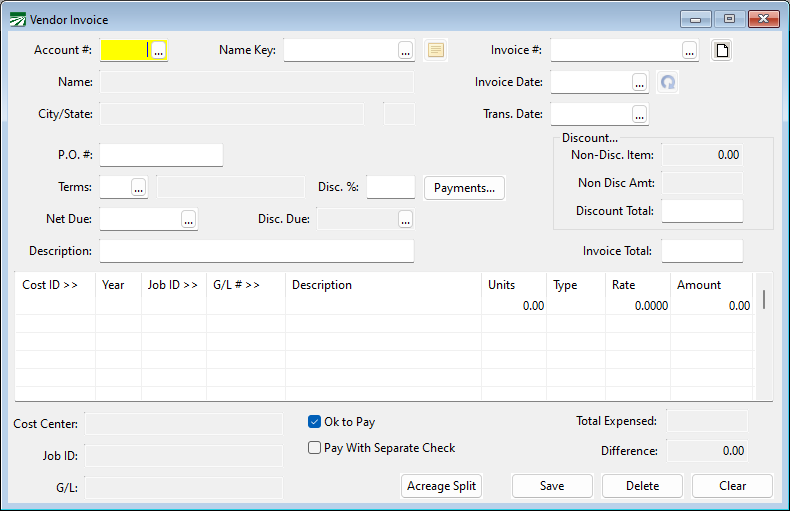This screenshot has width=790, height=511.
Task: Click the Payments... button
Action: point(465,188)
